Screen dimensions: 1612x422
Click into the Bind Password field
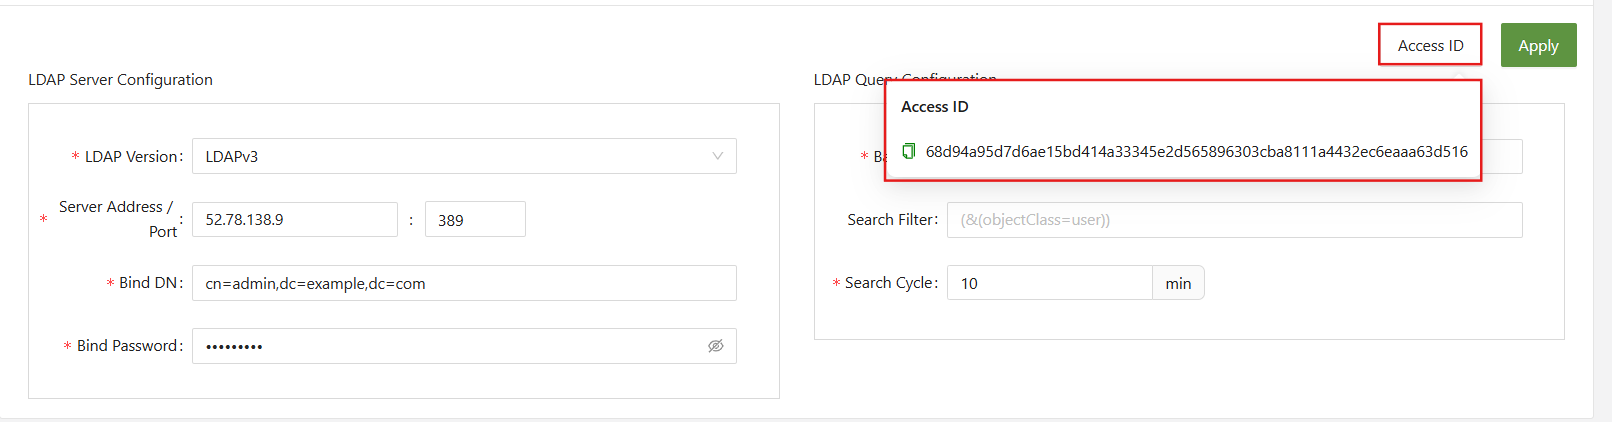click(450, 346)
